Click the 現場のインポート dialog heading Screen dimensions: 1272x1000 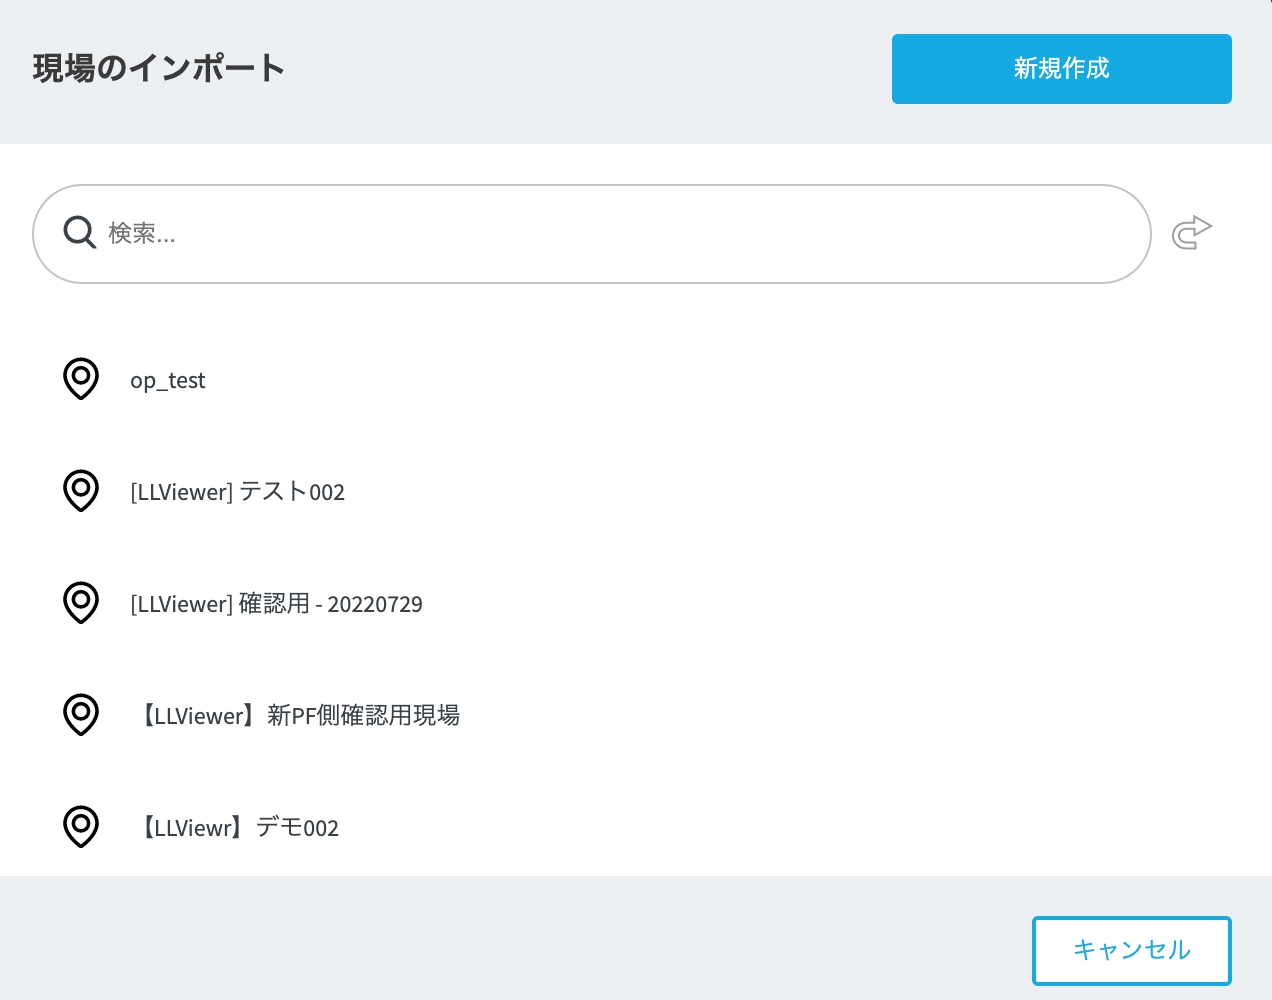point(159,68)
